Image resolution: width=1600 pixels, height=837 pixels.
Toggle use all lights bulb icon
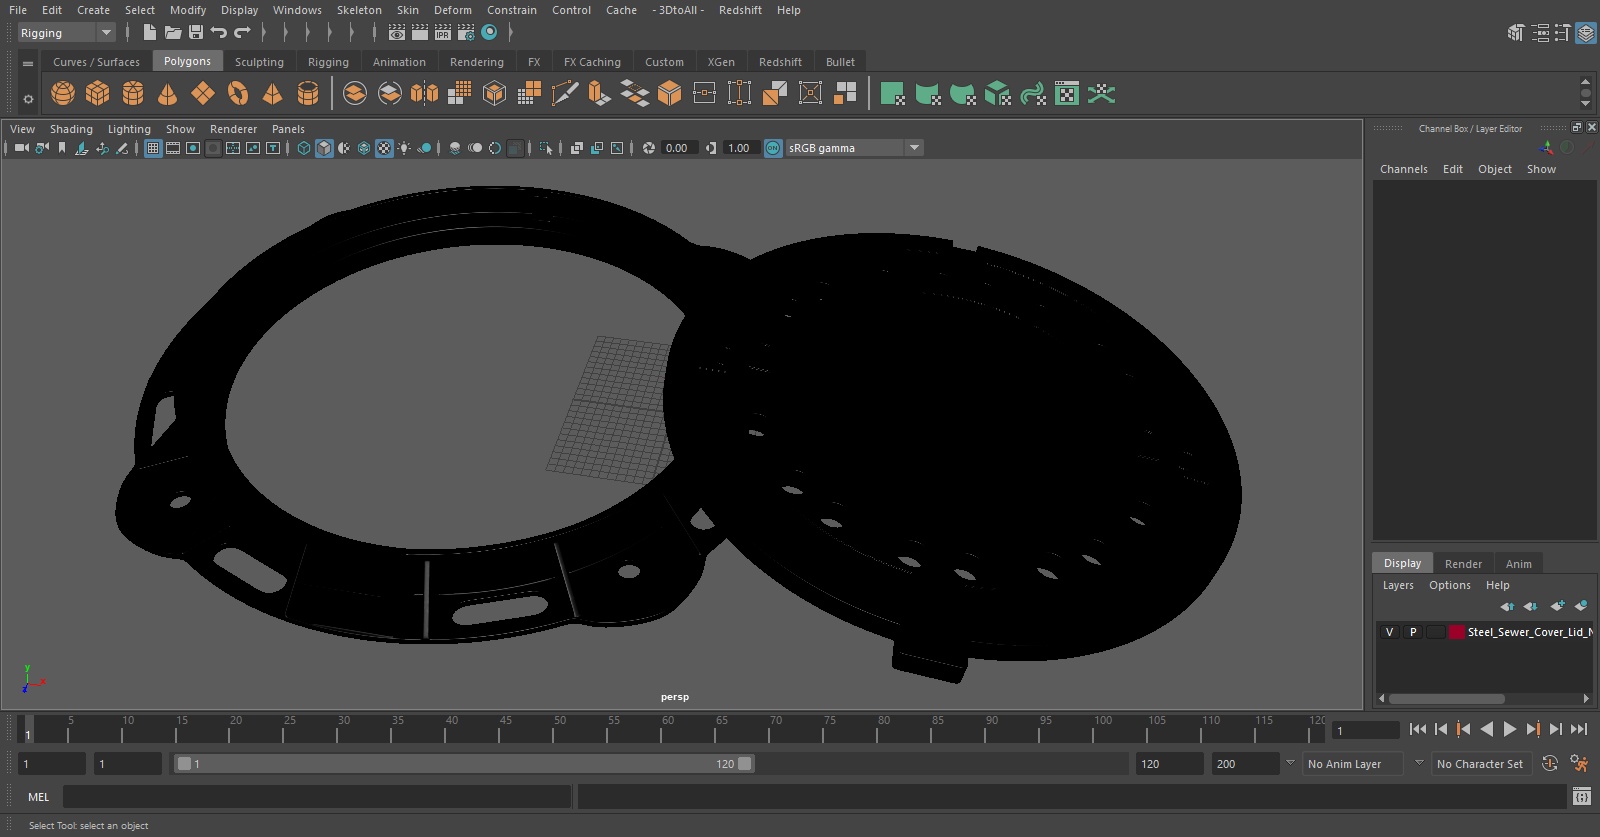pyautogui.click(x=404, y=148)
